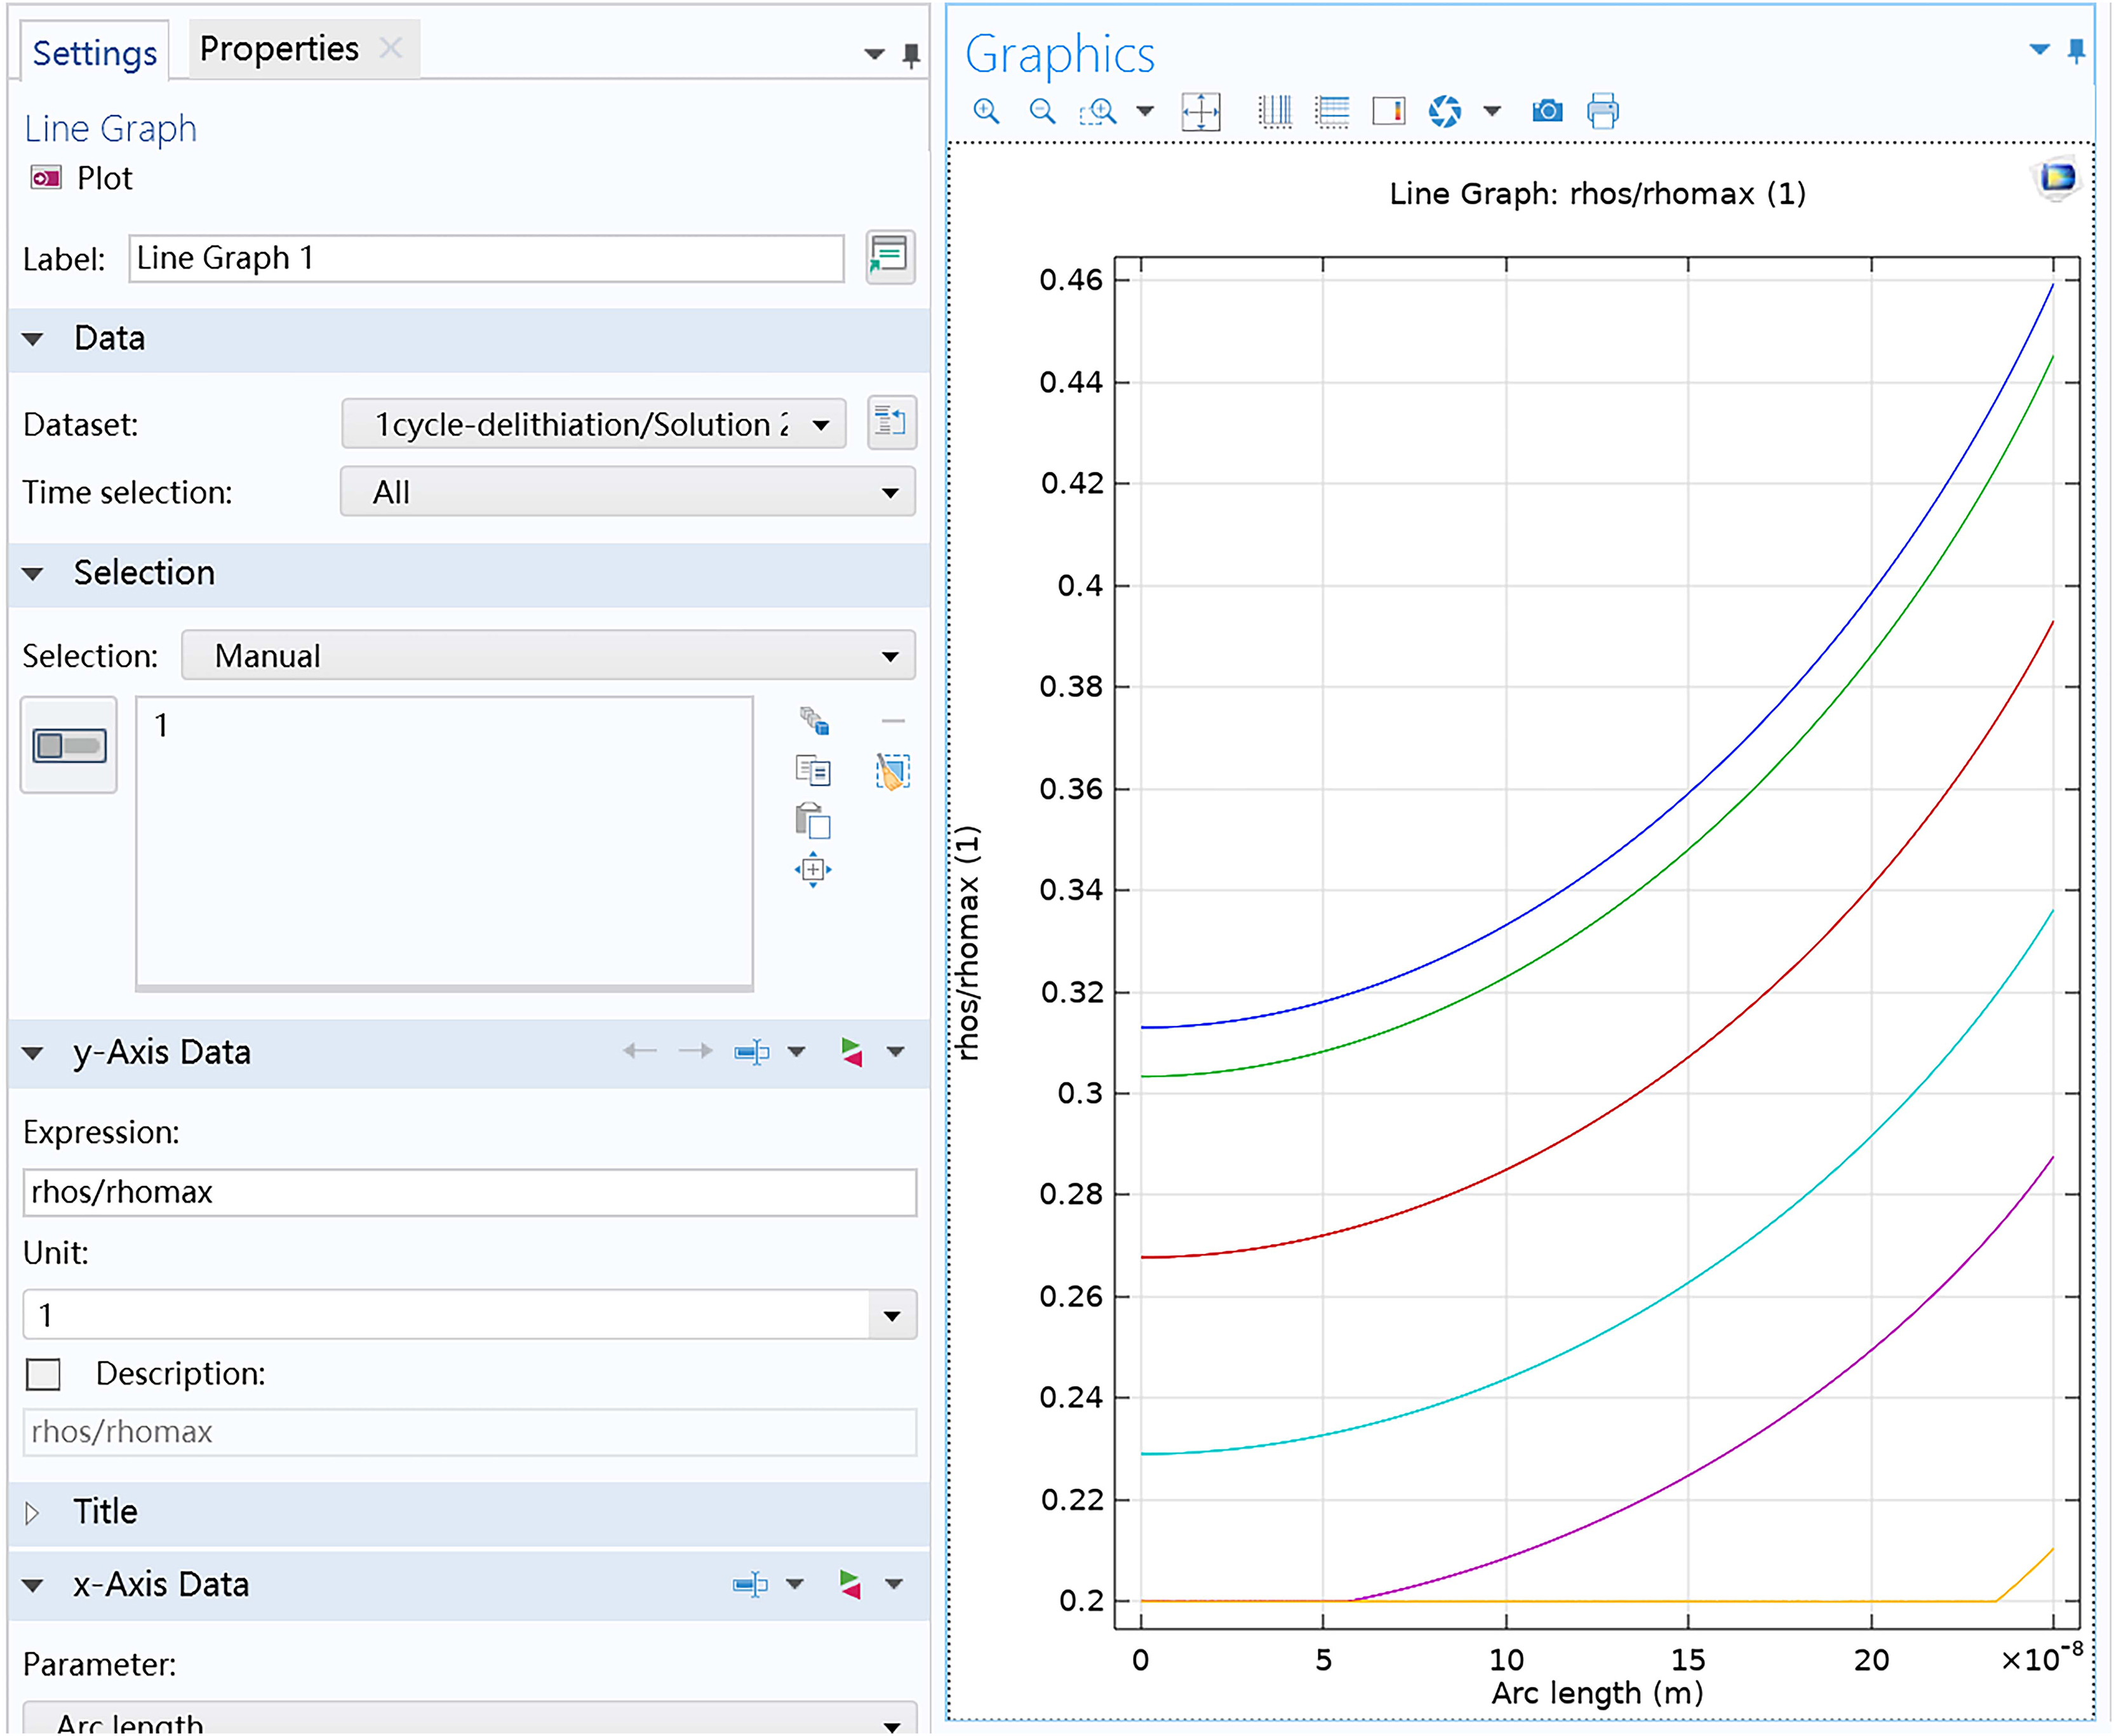Click the Zoom to Selection icon
The image size is (2114, 1736).
click(x=812, y=870)
